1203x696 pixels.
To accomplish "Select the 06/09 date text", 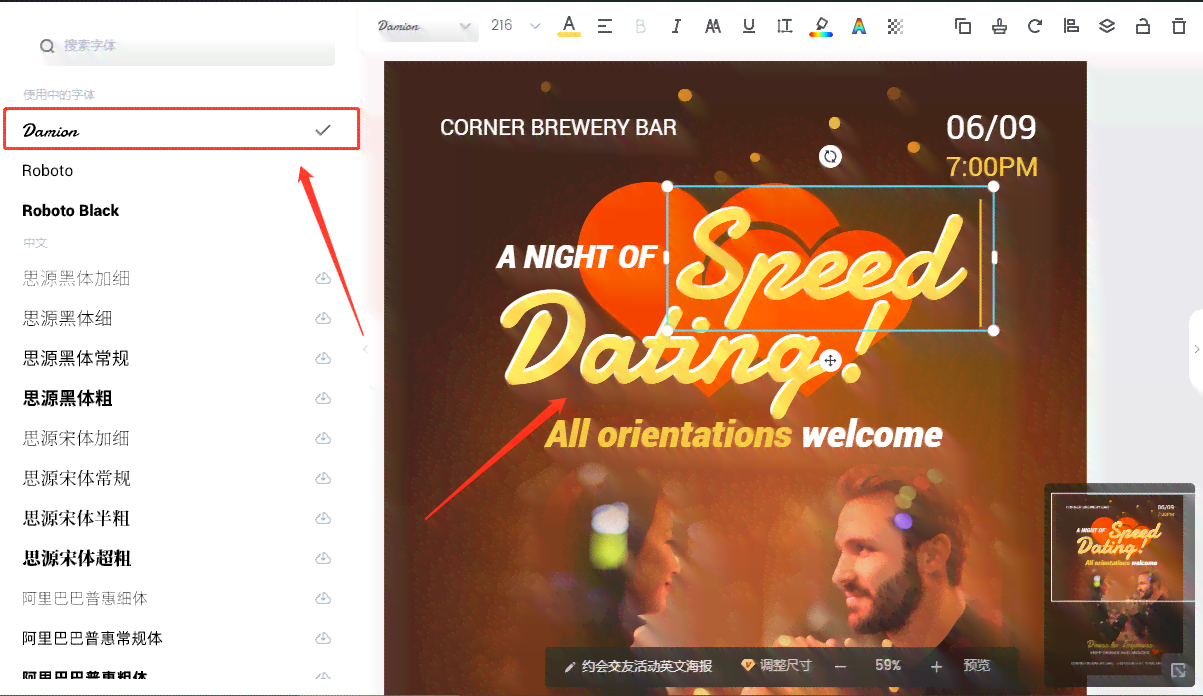I will click(x=991, y=127).
